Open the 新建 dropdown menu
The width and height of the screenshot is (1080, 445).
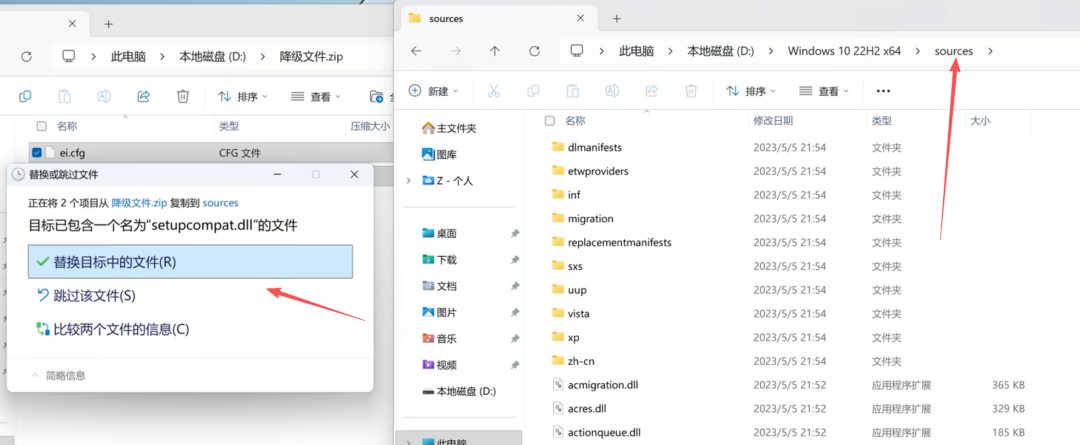coord(434,91)
